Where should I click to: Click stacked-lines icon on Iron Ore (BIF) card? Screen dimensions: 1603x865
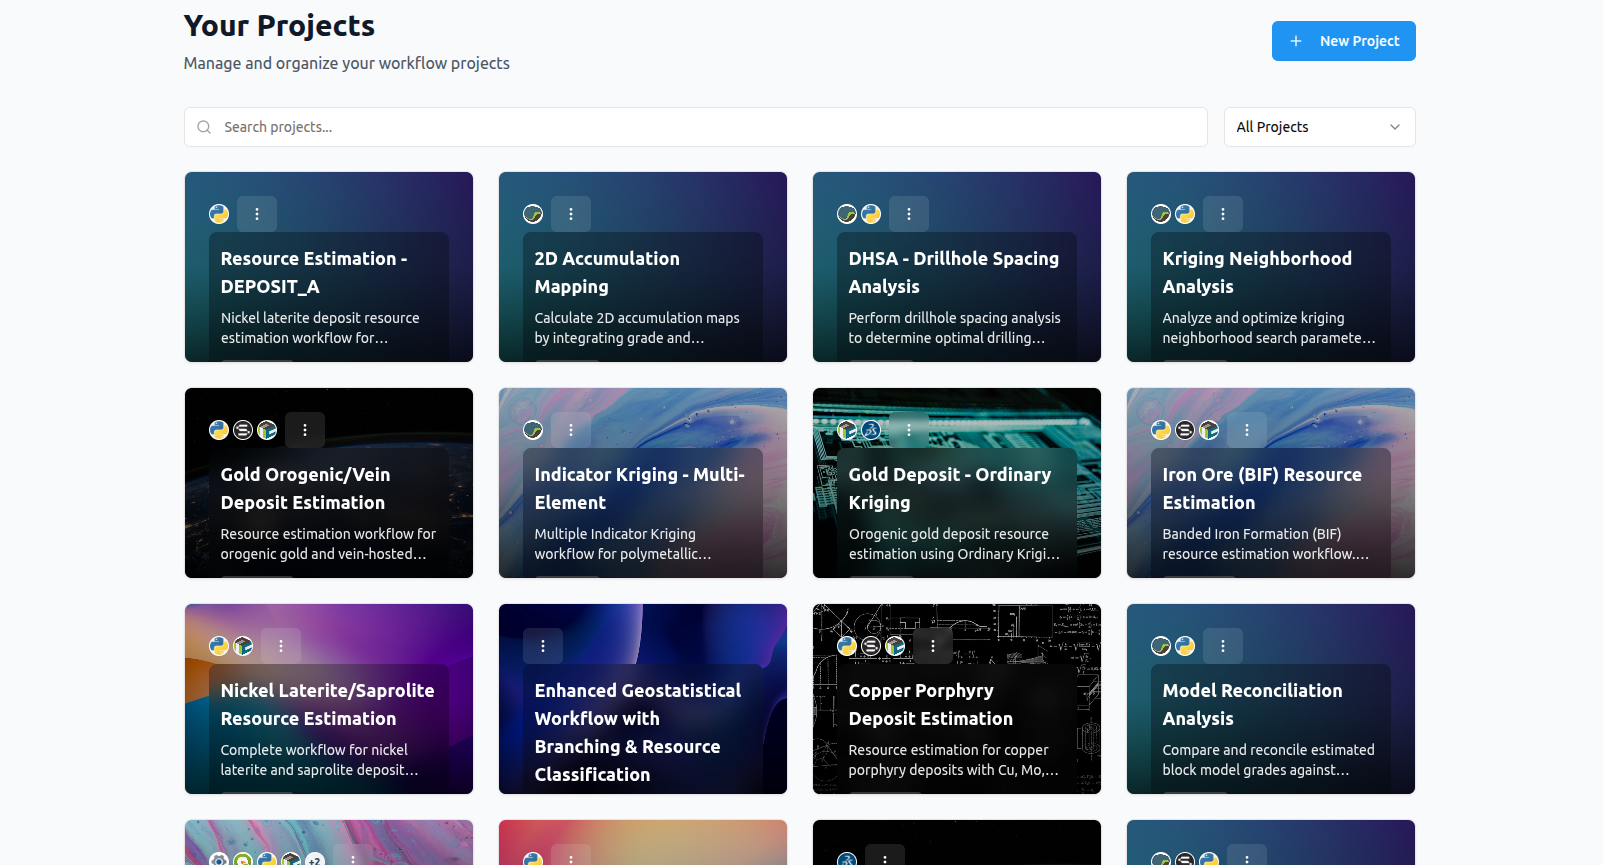[1185, 430]
